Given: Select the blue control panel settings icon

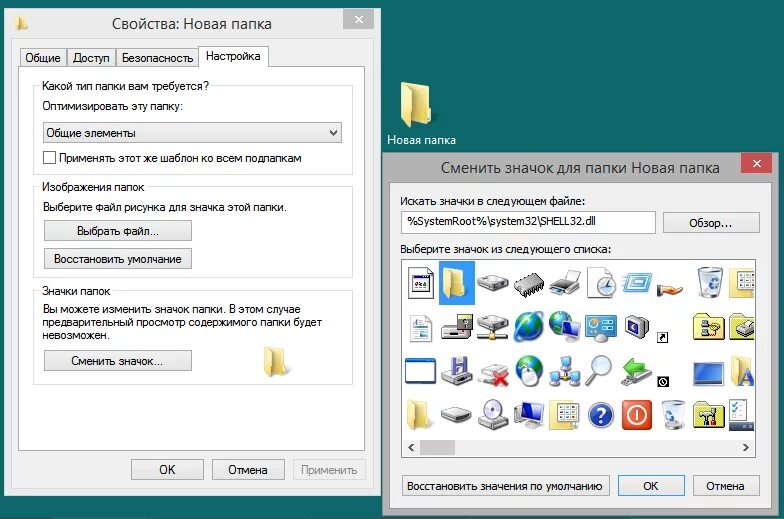Looking at the screenshot, I should point(600,328).
